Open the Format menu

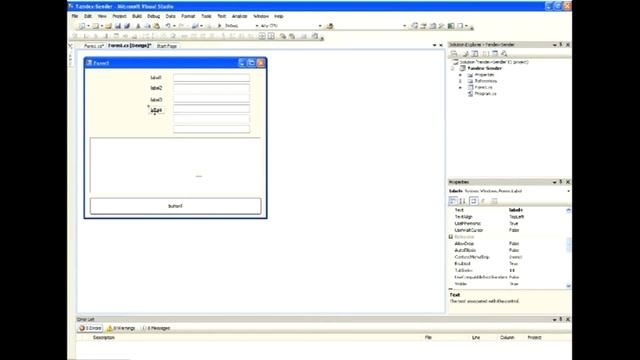[x=188, y=16]
